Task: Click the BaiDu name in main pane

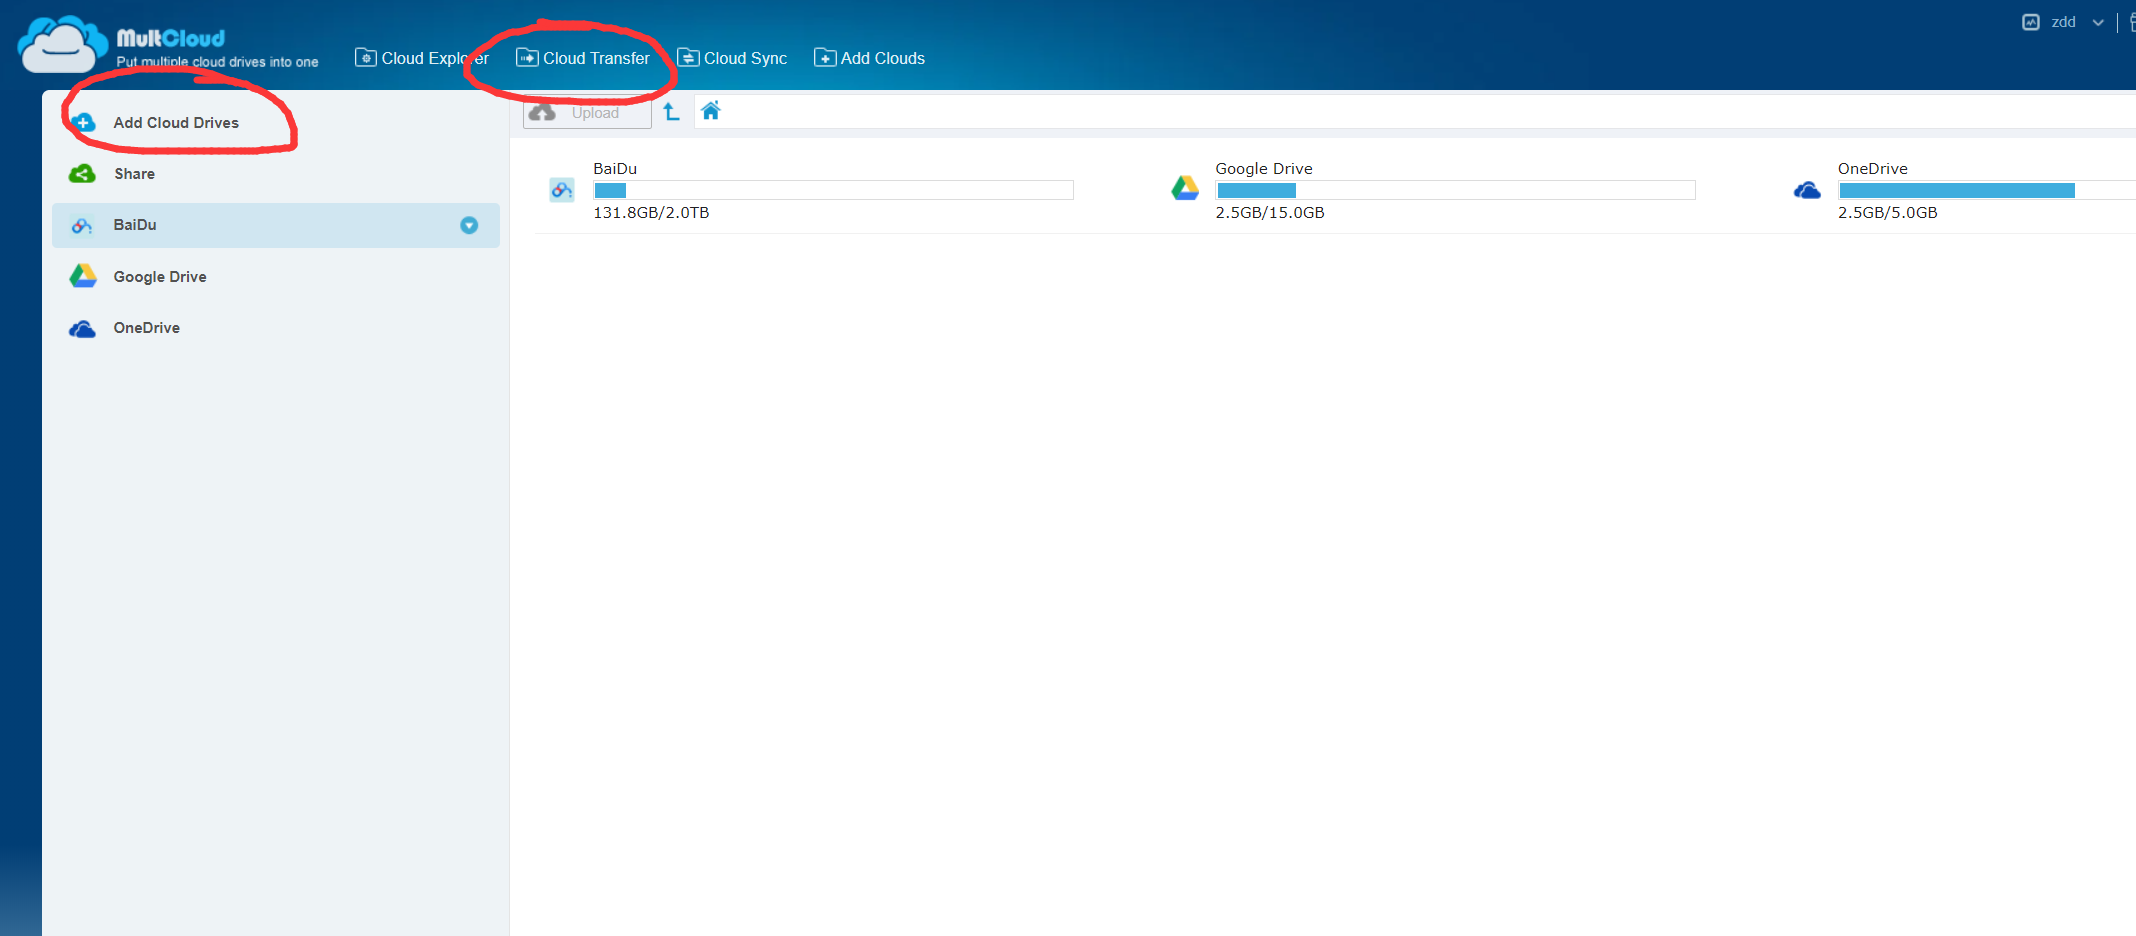Action: pyautogui.click(x=615, y=169)
